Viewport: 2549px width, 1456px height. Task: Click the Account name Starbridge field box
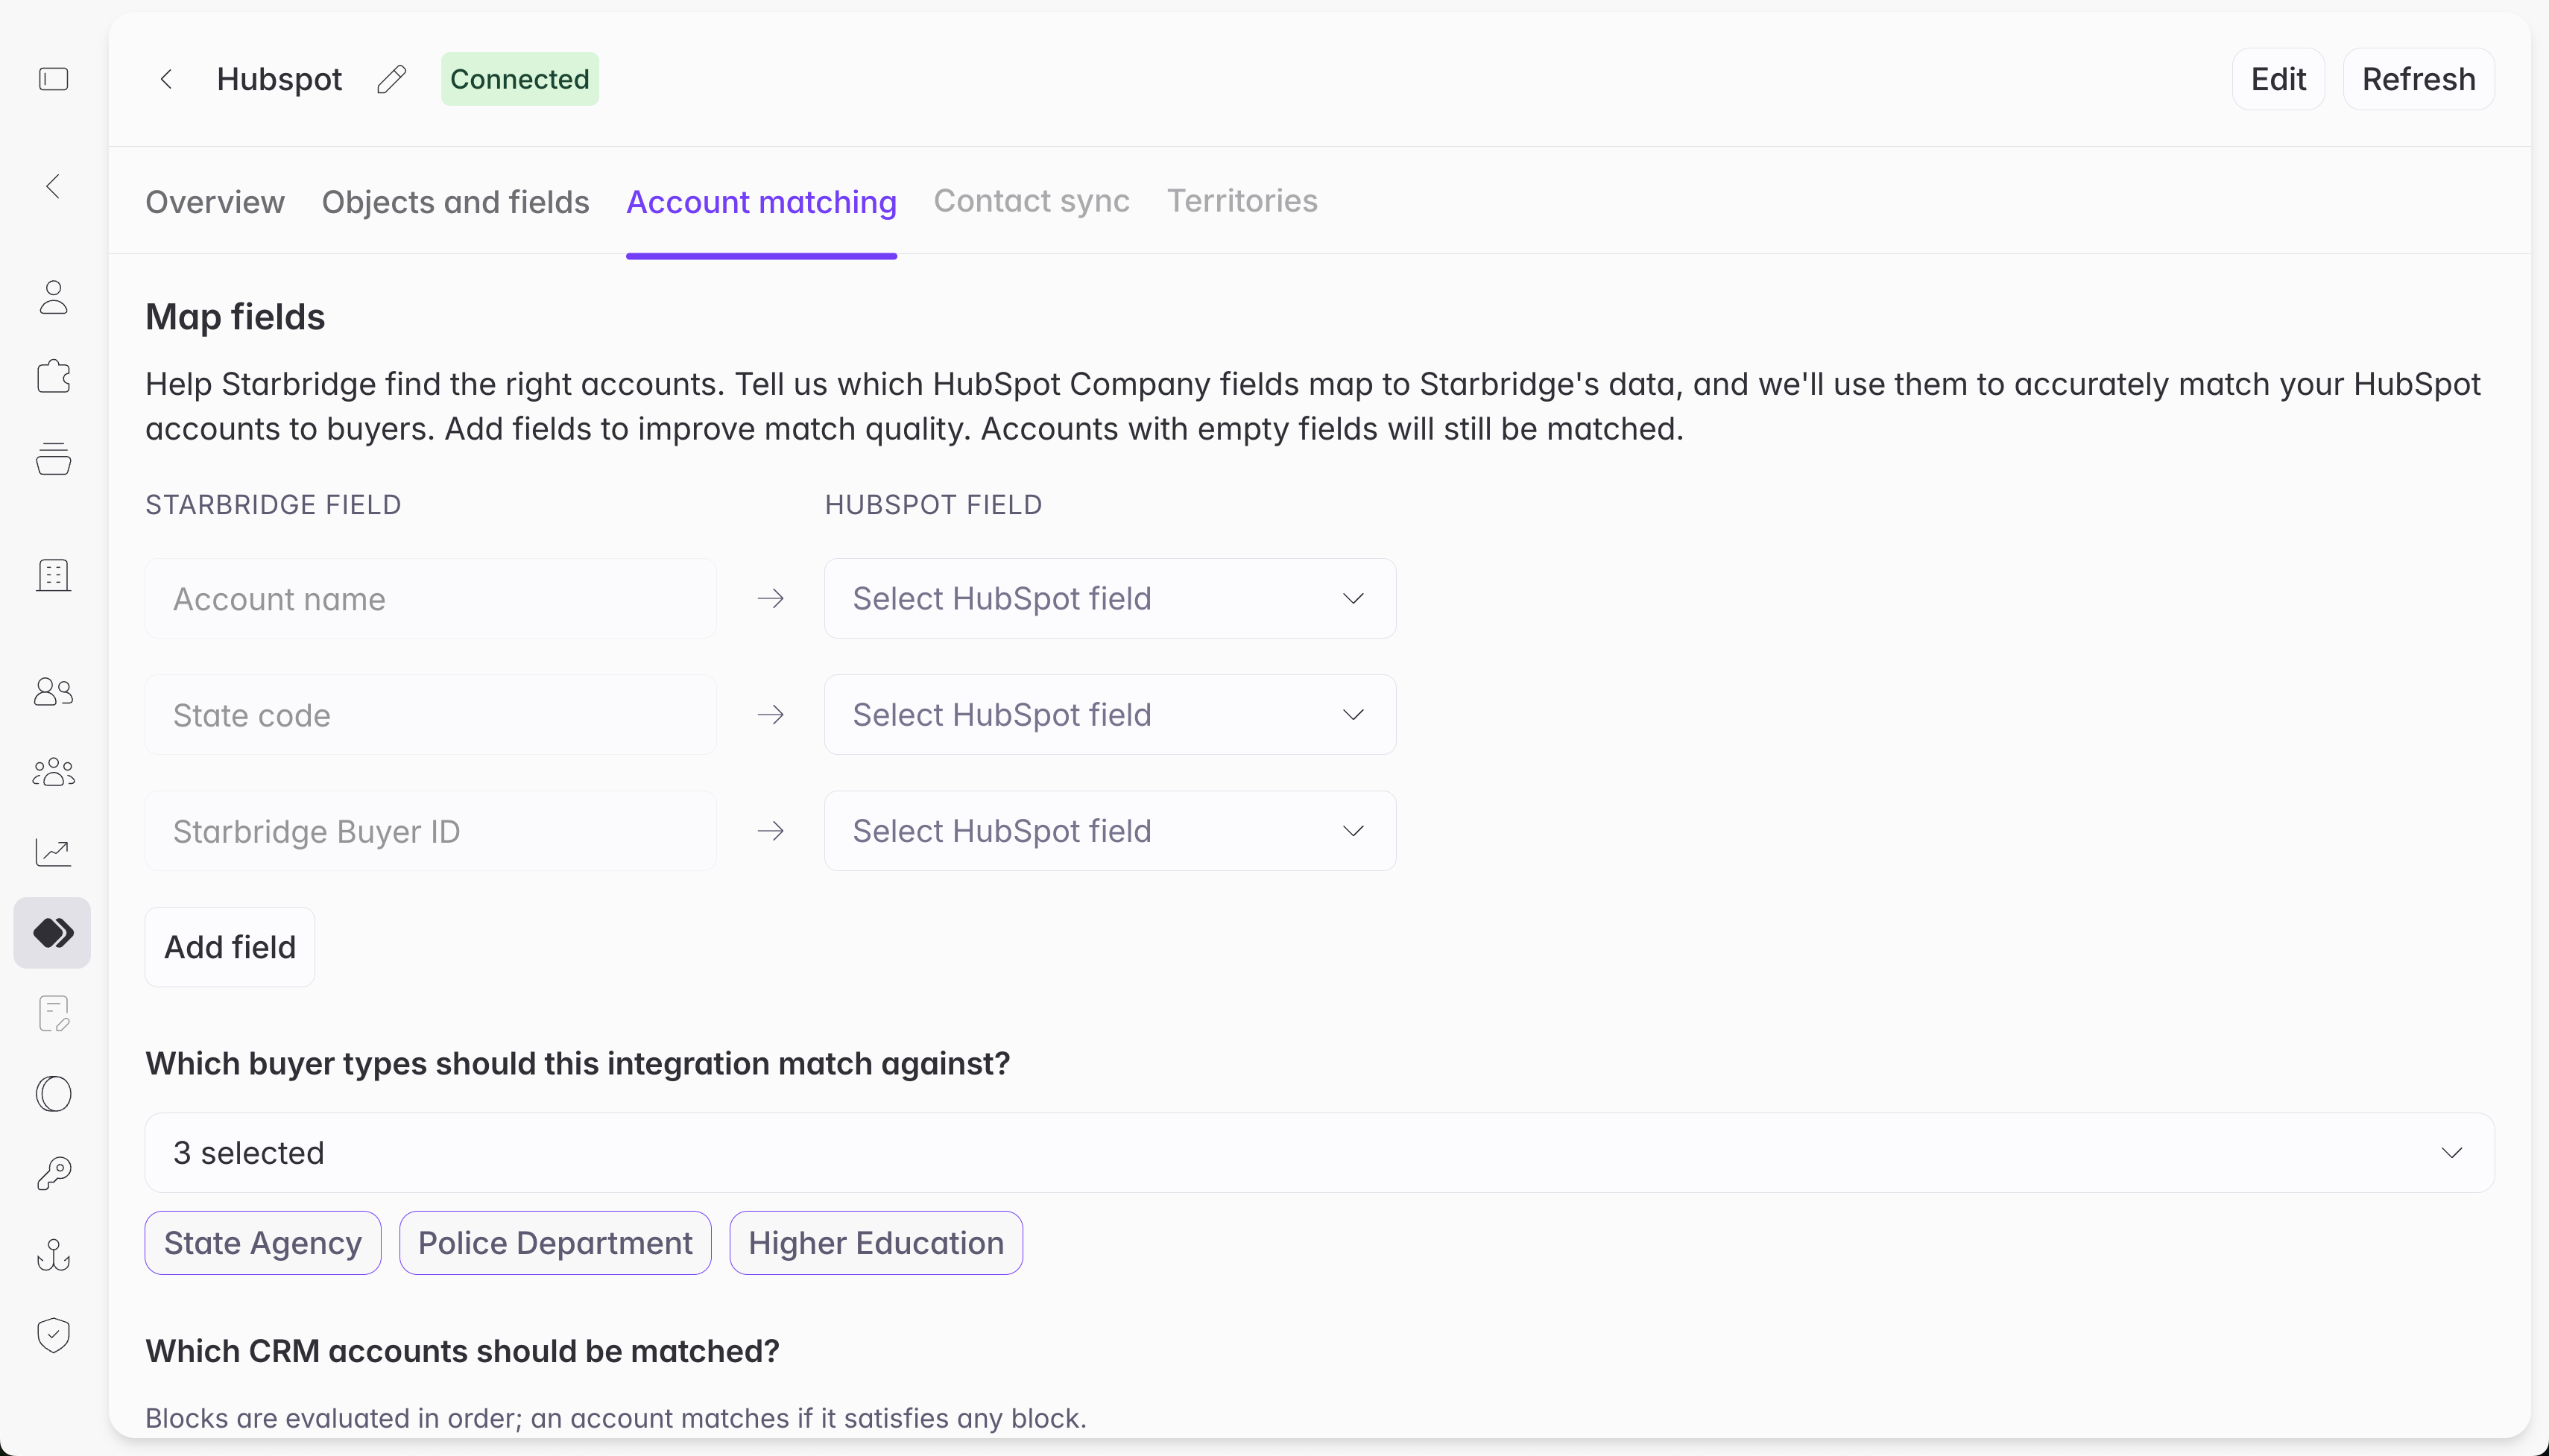[x=431, y=598]
